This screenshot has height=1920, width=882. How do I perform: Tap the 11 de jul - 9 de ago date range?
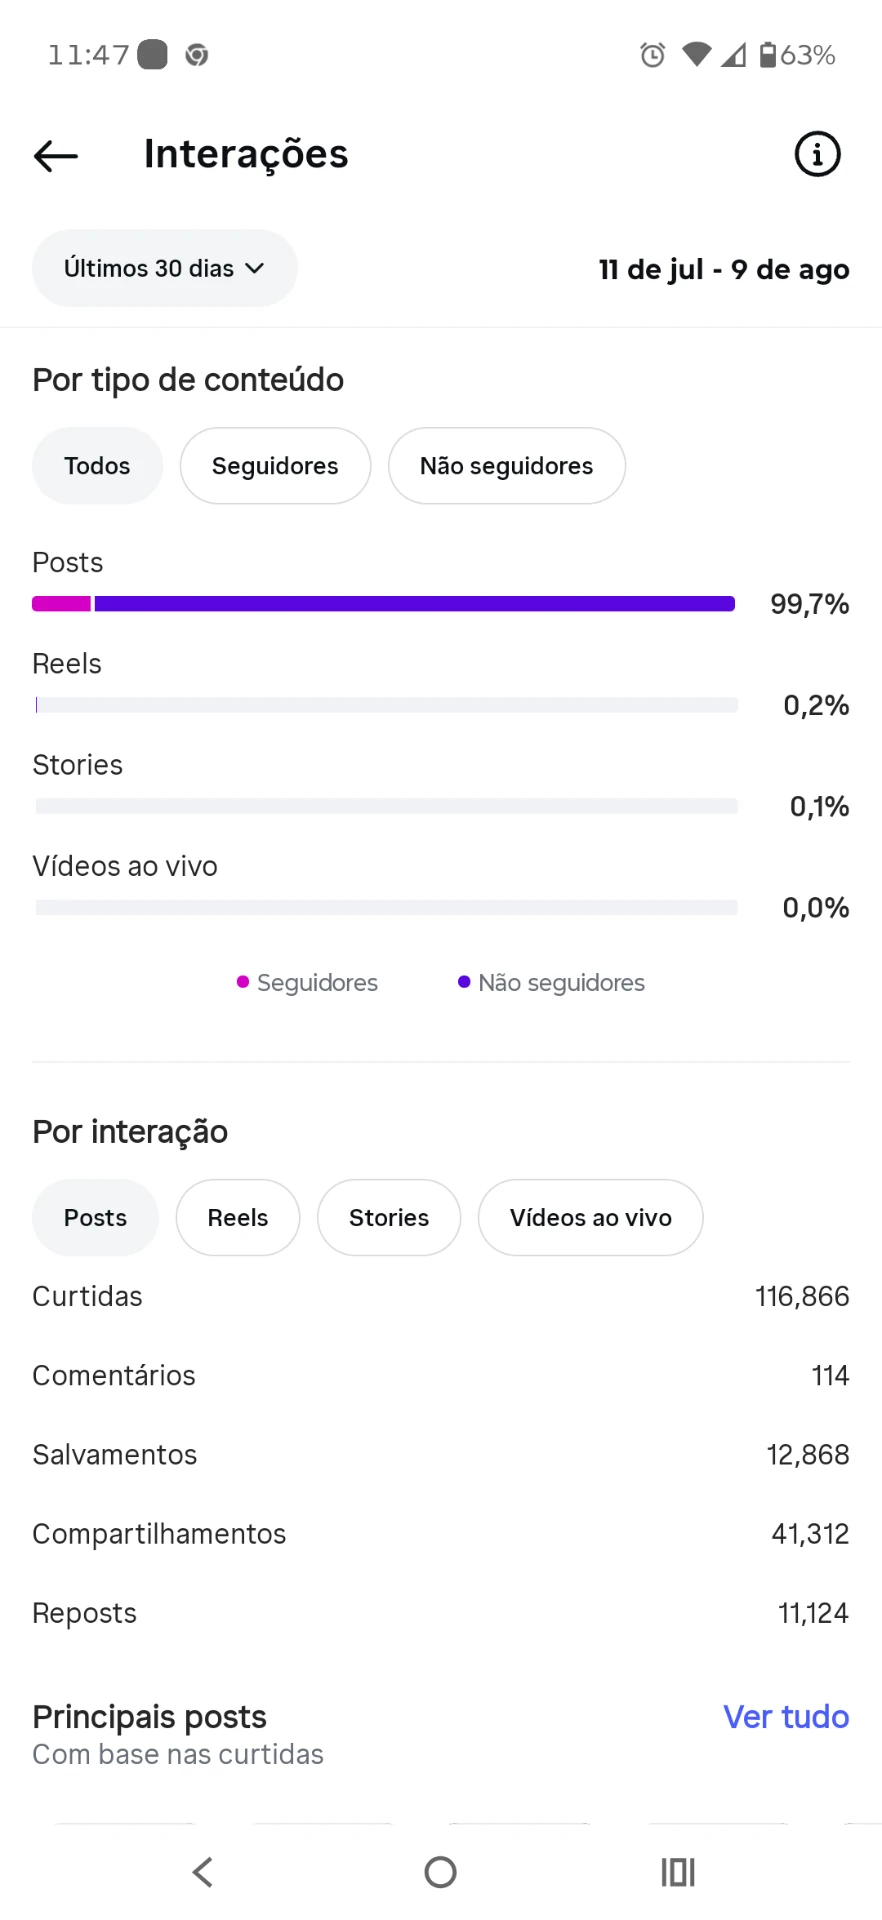[x=724, y=269]
